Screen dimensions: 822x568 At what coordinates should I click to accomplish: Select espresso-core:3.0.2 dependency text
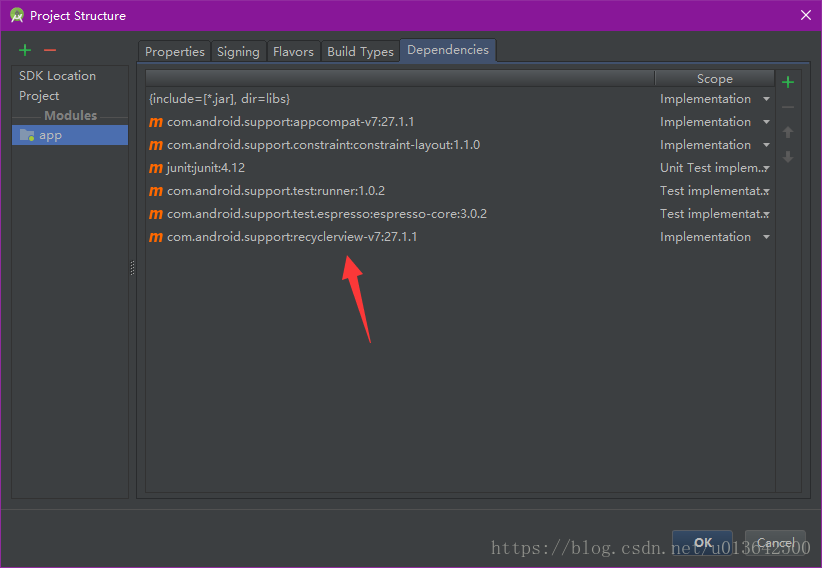(327, 215)
